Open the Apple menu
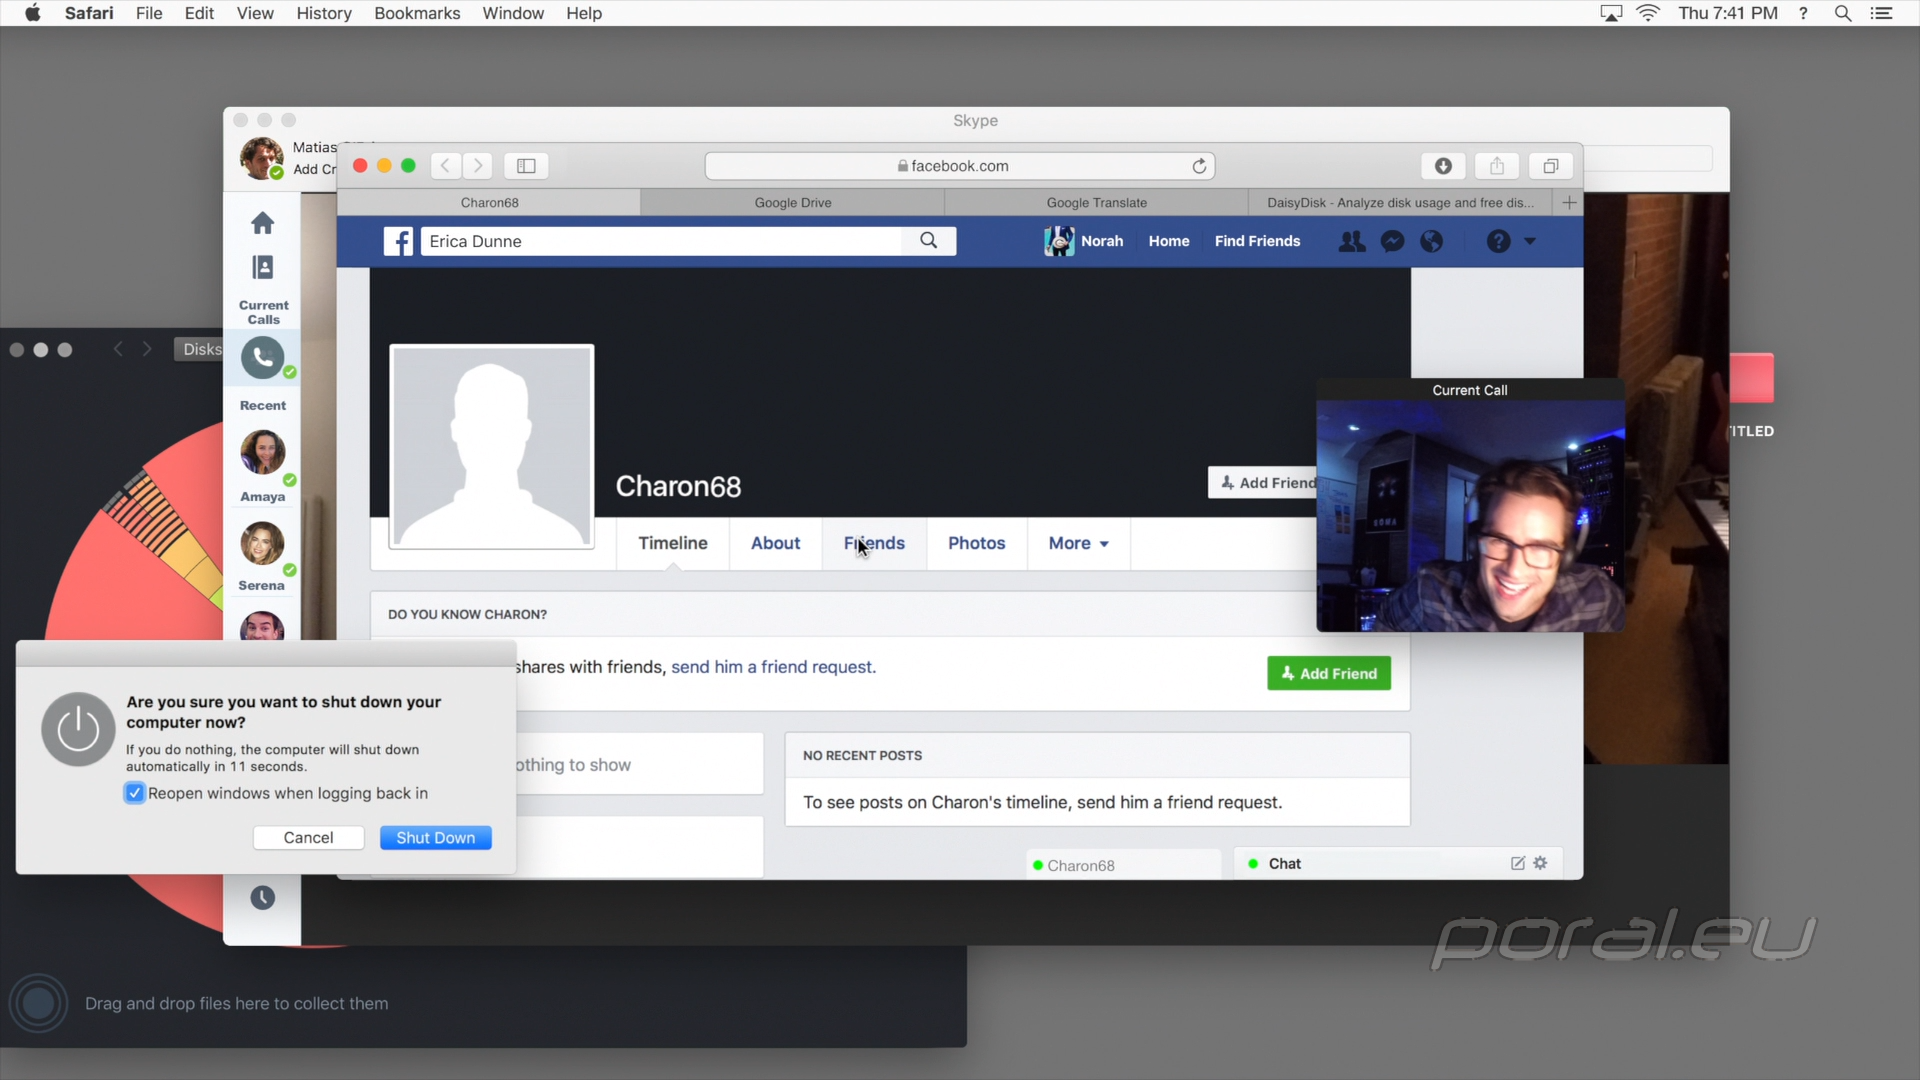 tap(33, 13)
